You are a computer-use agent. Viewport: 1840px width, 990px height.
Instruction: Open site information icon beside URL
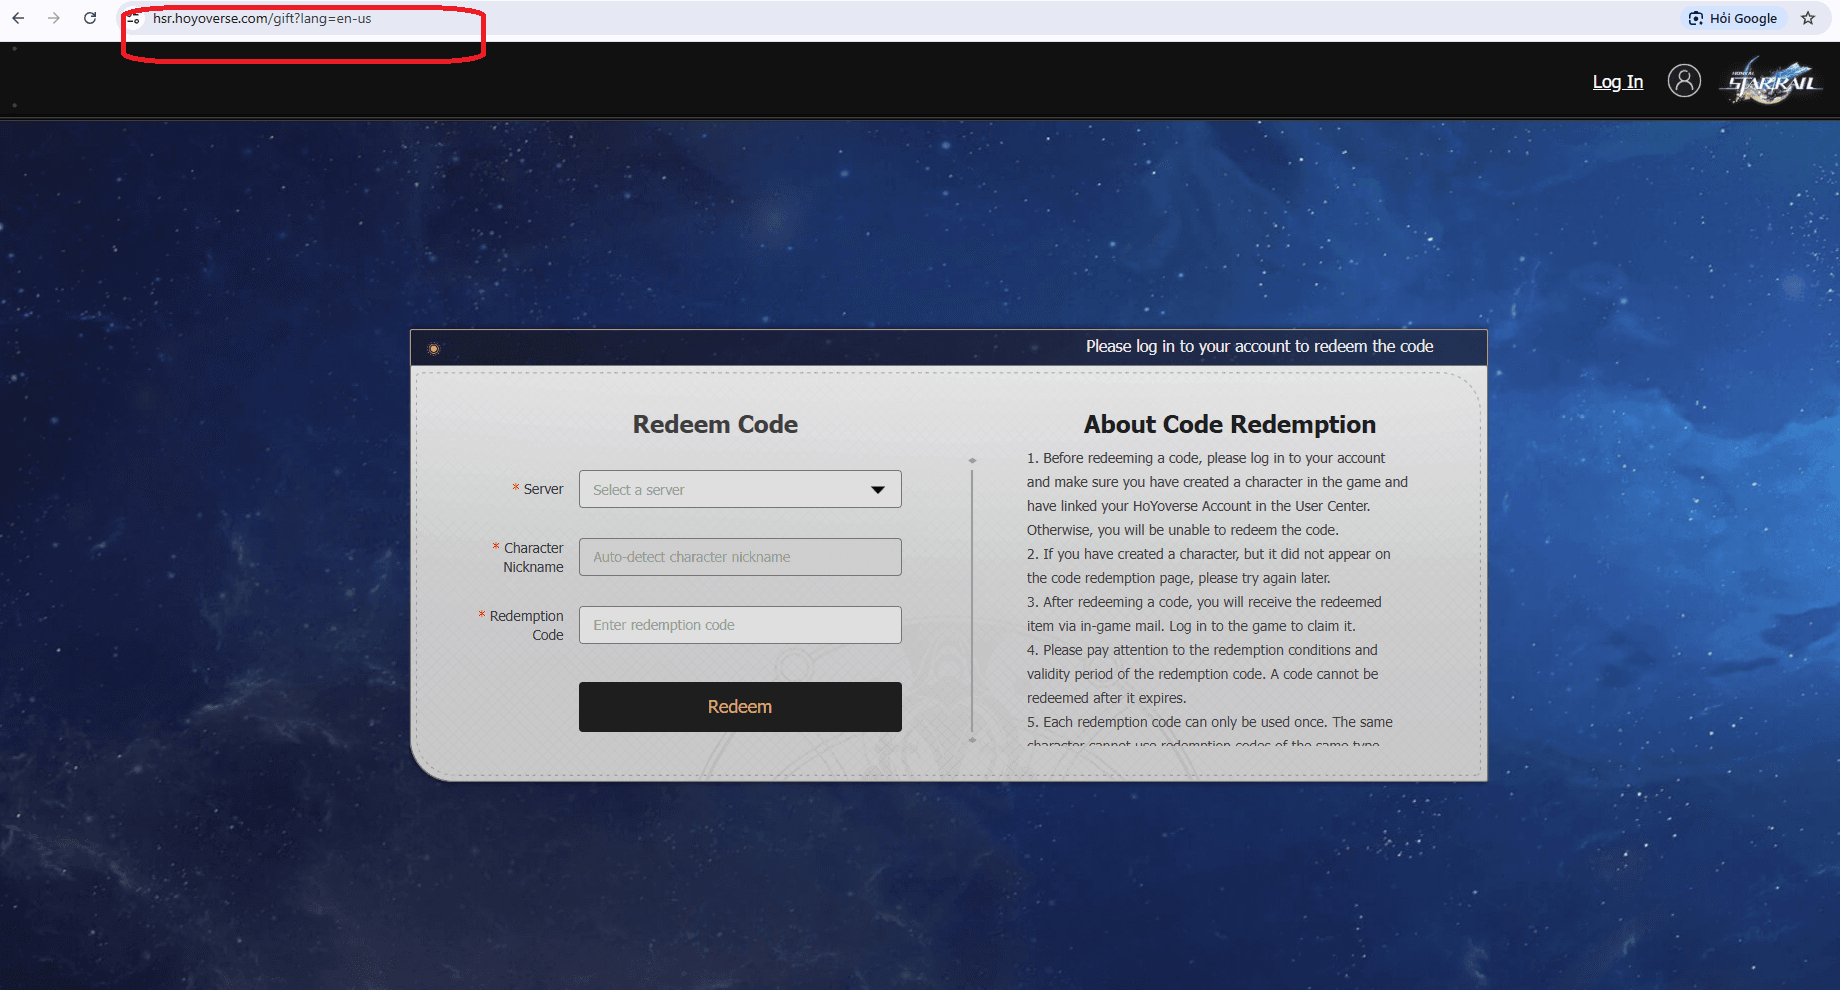(134, 19)
